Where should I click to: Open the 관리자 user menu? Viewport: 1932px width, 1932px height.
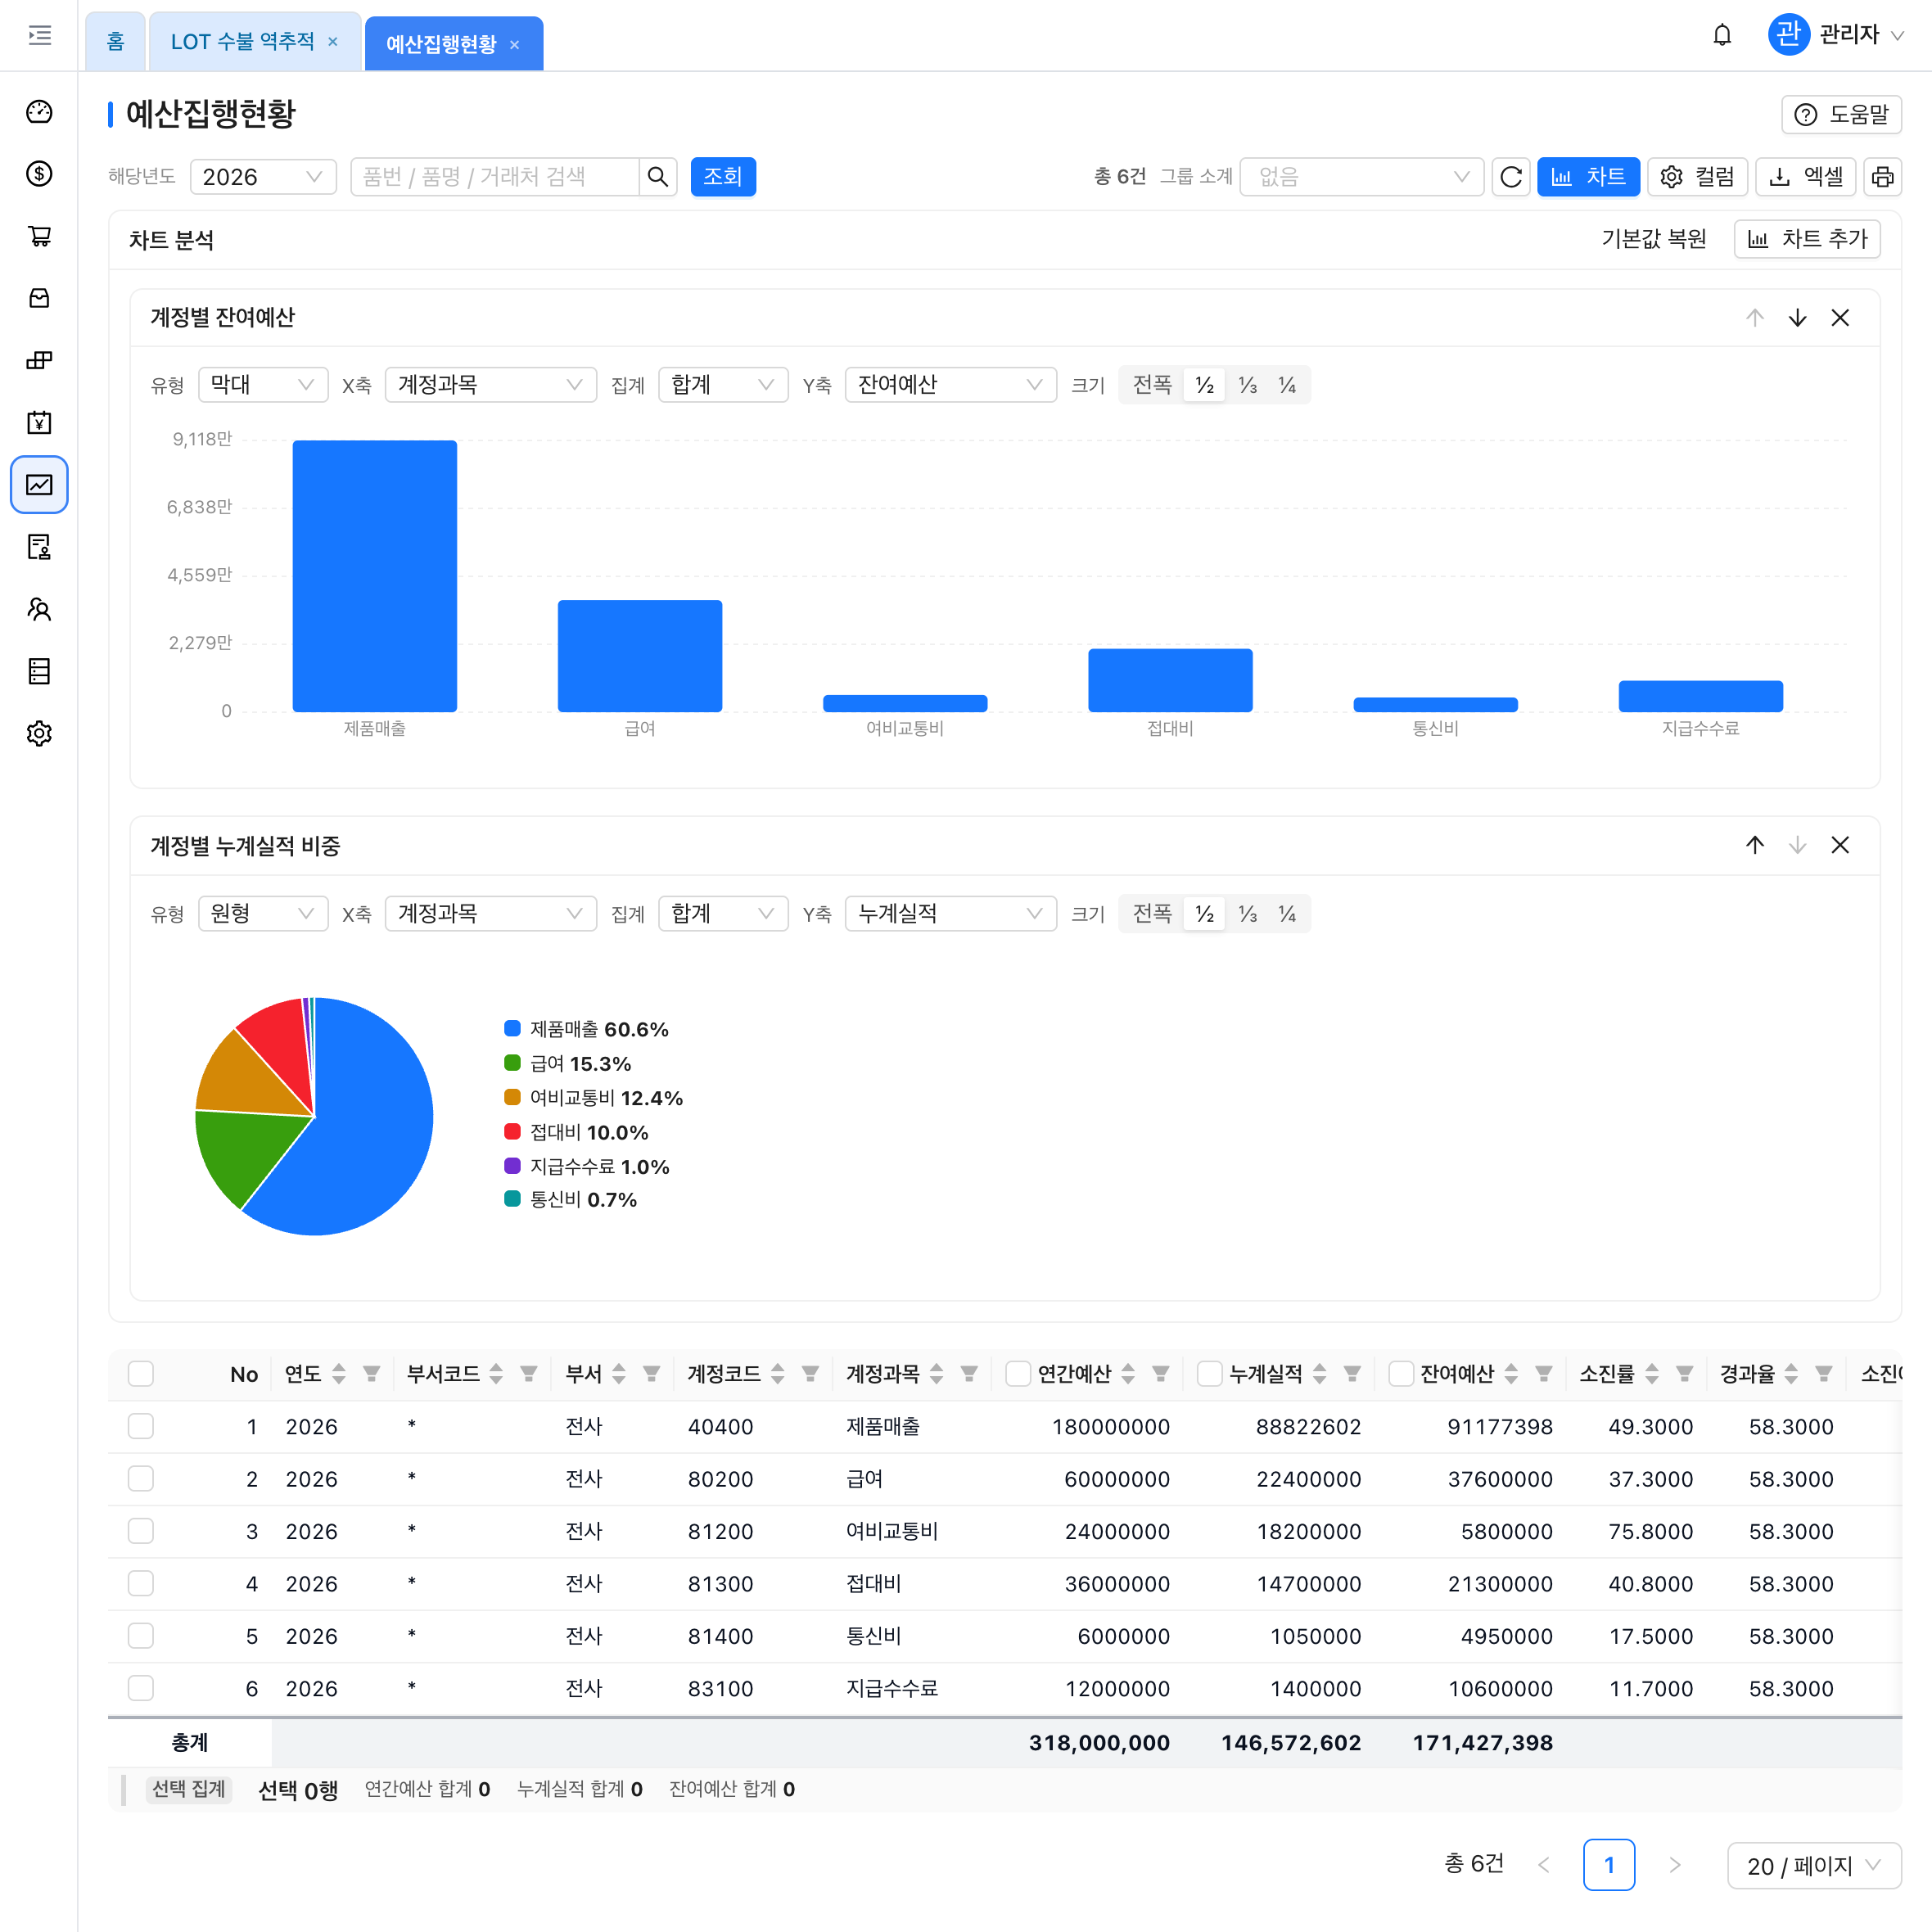[1836, 35]
